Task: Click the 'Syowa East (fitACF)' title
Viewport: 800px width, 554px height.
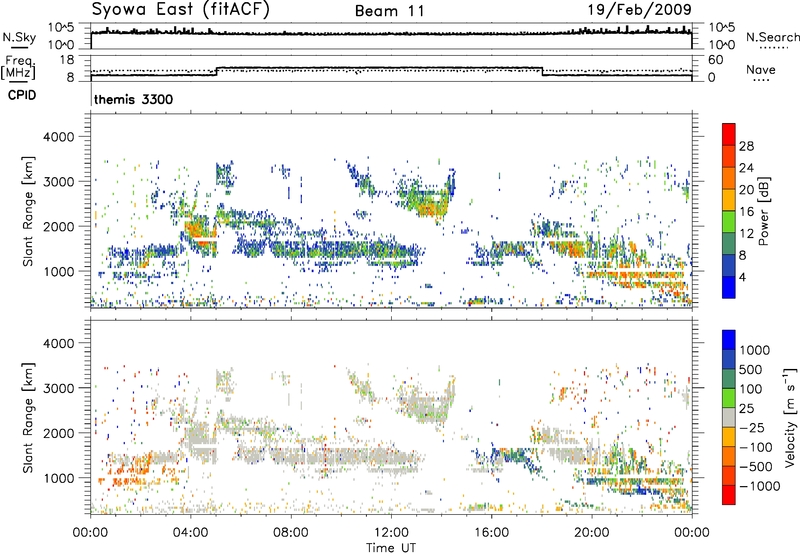Action: click(x=181, y=9)
